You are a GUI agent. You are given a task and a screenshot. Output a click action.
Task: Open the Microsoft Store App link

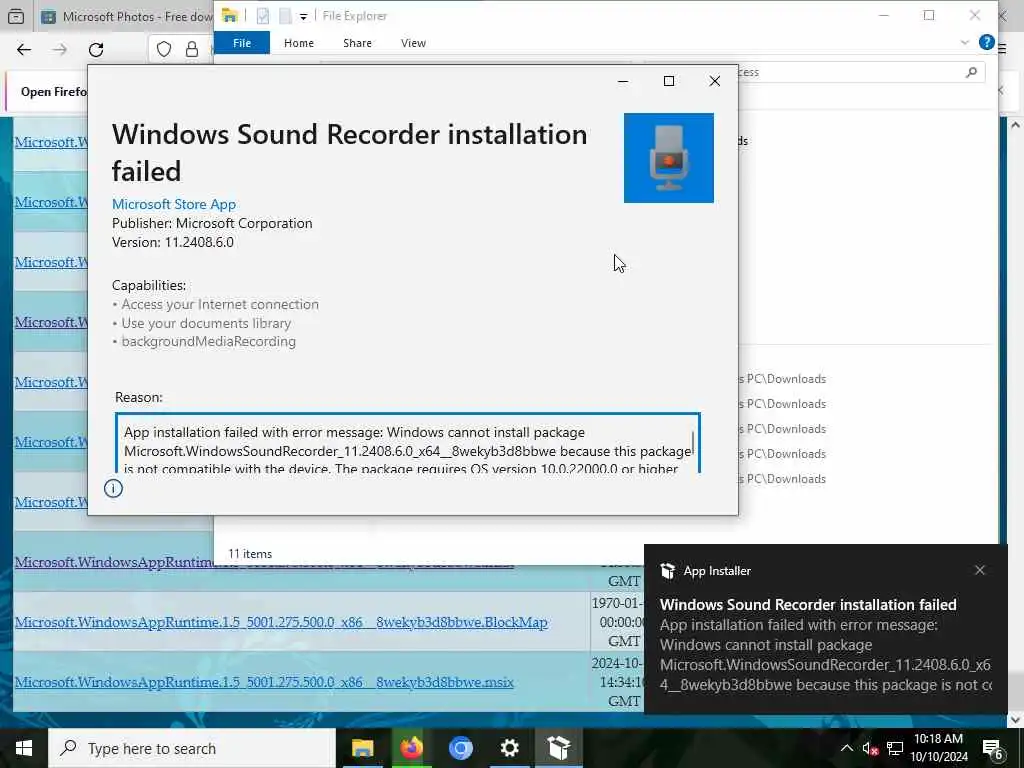pyautogui.click(x=174, y=204)
